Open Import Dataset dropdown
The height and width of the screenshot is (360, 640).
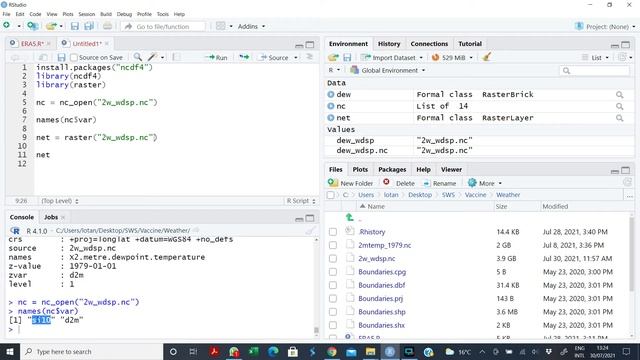point(392,58)
